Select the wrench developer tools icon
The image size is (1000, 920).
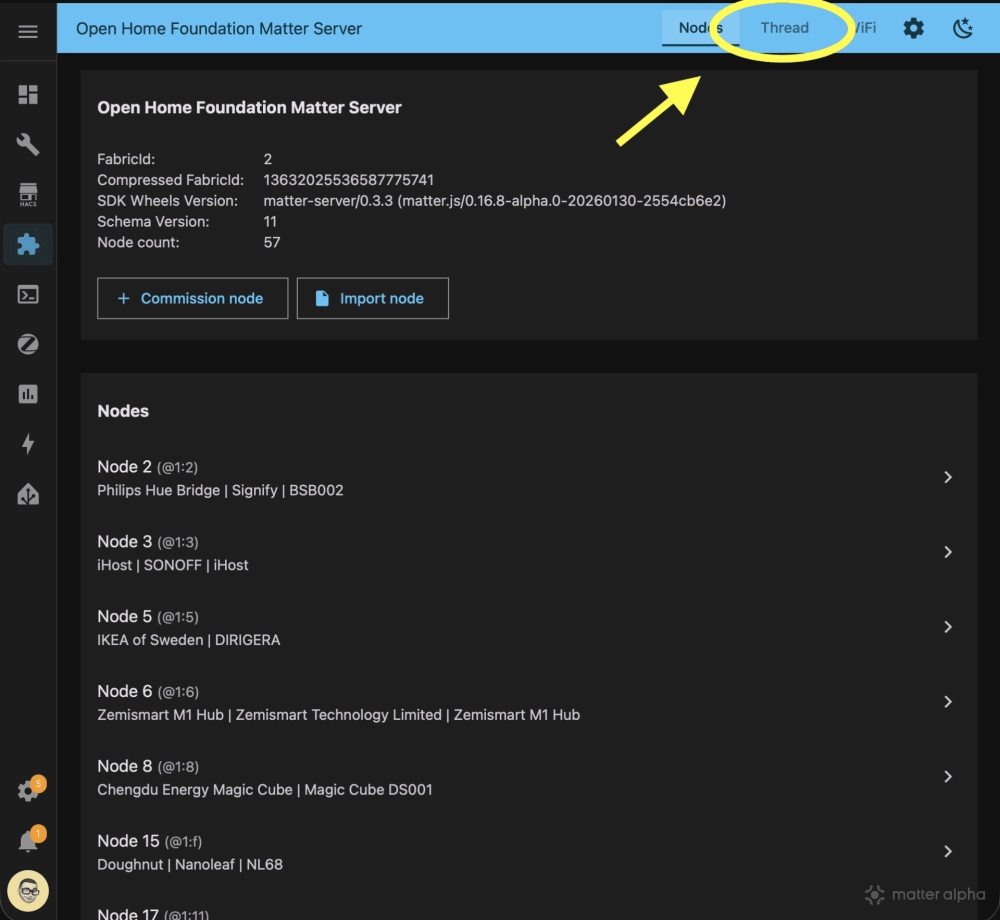click(x=27, y=144)
